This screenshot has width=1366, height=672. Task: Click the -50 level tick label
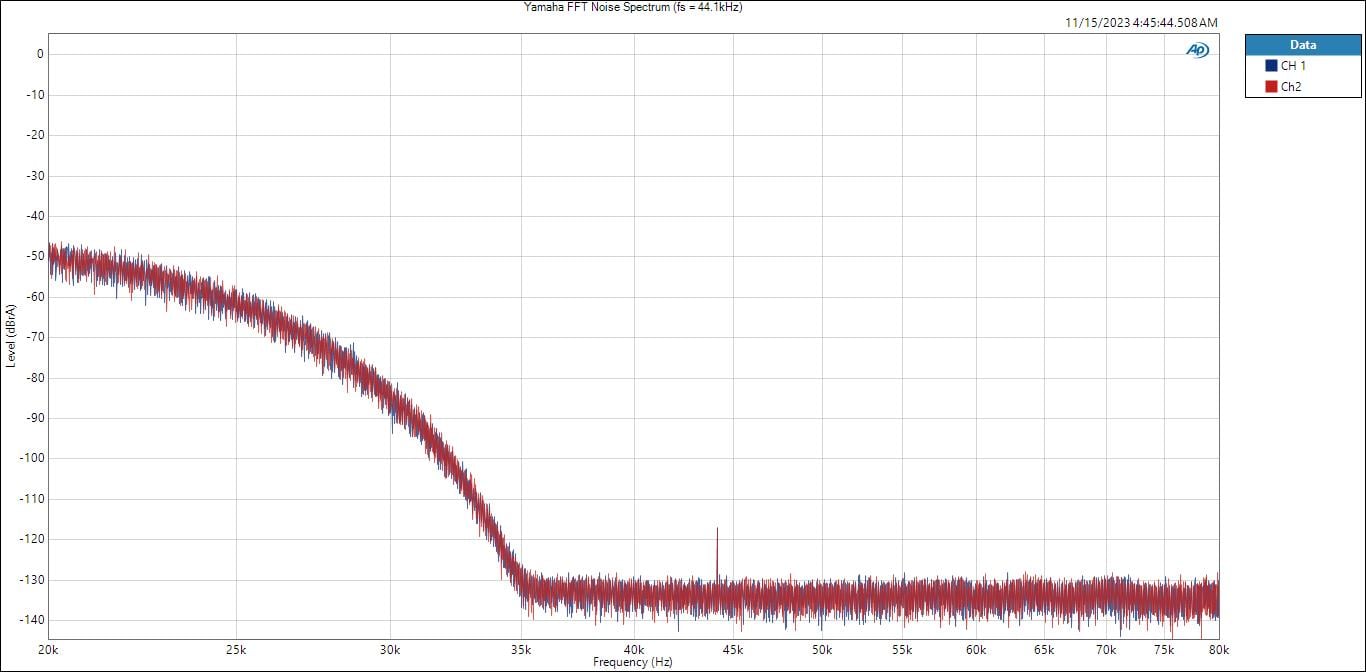[35, 256]
